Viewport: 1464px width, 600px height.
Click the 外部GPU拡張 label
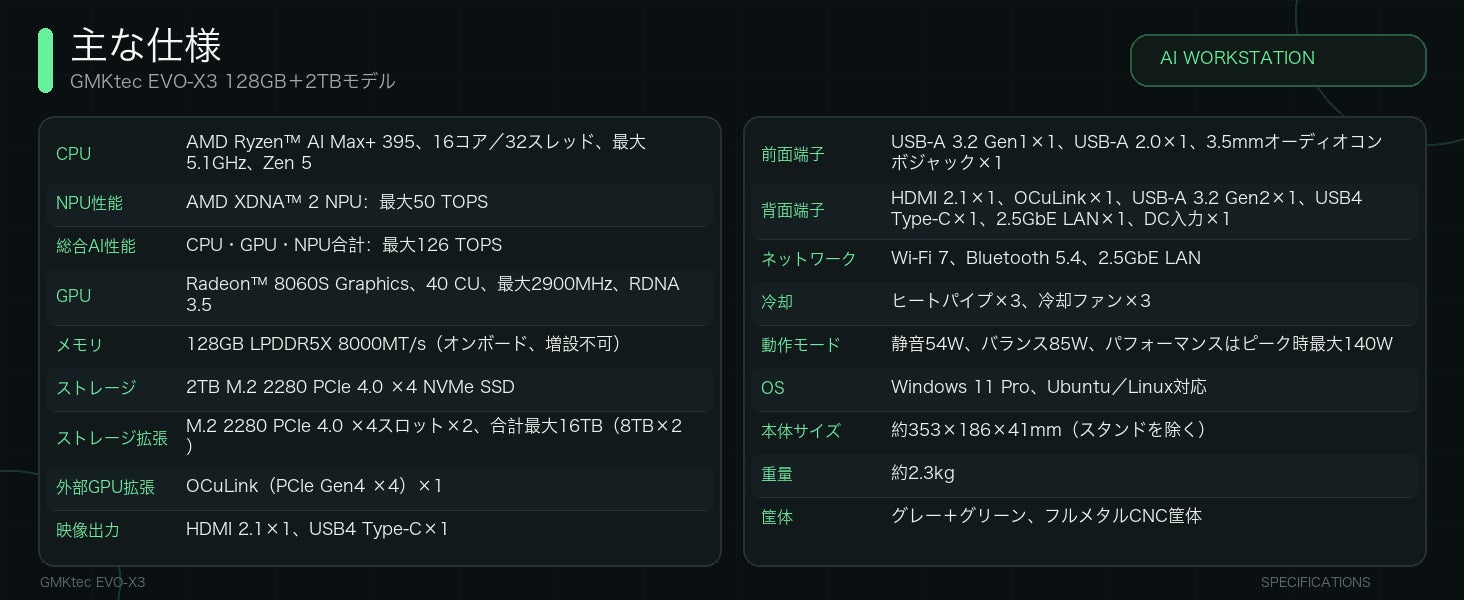(x=105, y=488)
